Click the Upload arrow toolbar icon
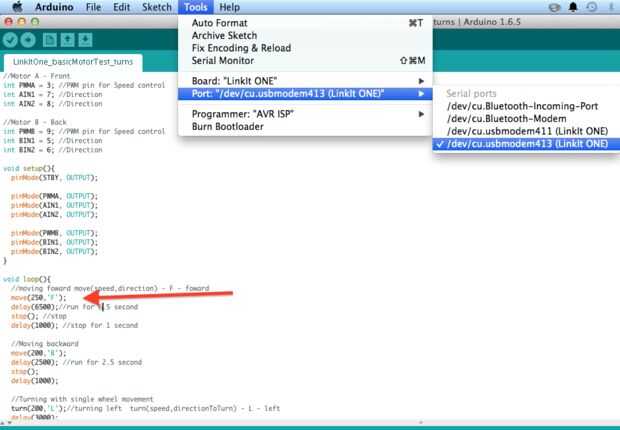This screenshot has width=620, height=430. pyautogui.click(x=28, y=40)
